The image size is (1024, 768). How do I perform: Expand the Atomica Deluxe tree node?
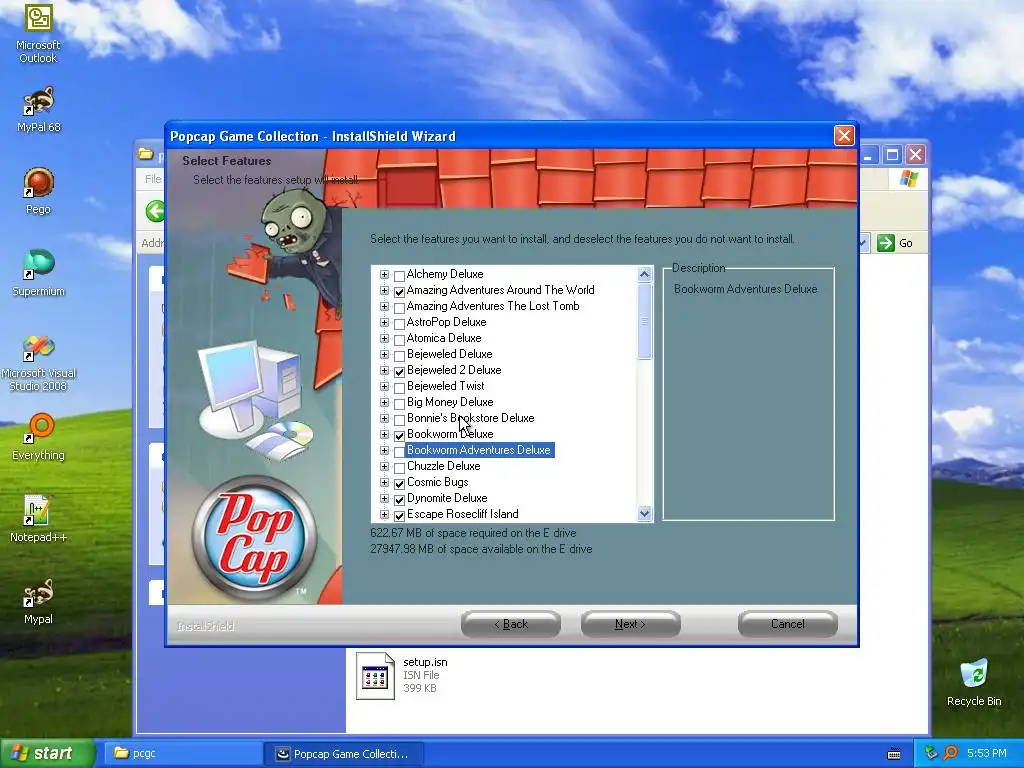(384, 338)
